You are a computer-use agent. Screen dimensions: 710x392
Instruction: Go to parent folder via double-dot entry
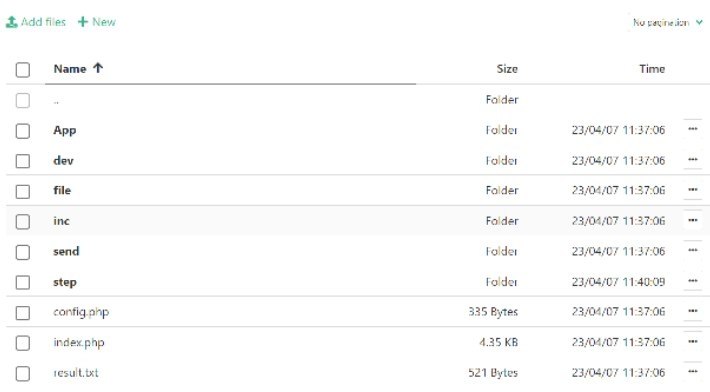[56, 101]
